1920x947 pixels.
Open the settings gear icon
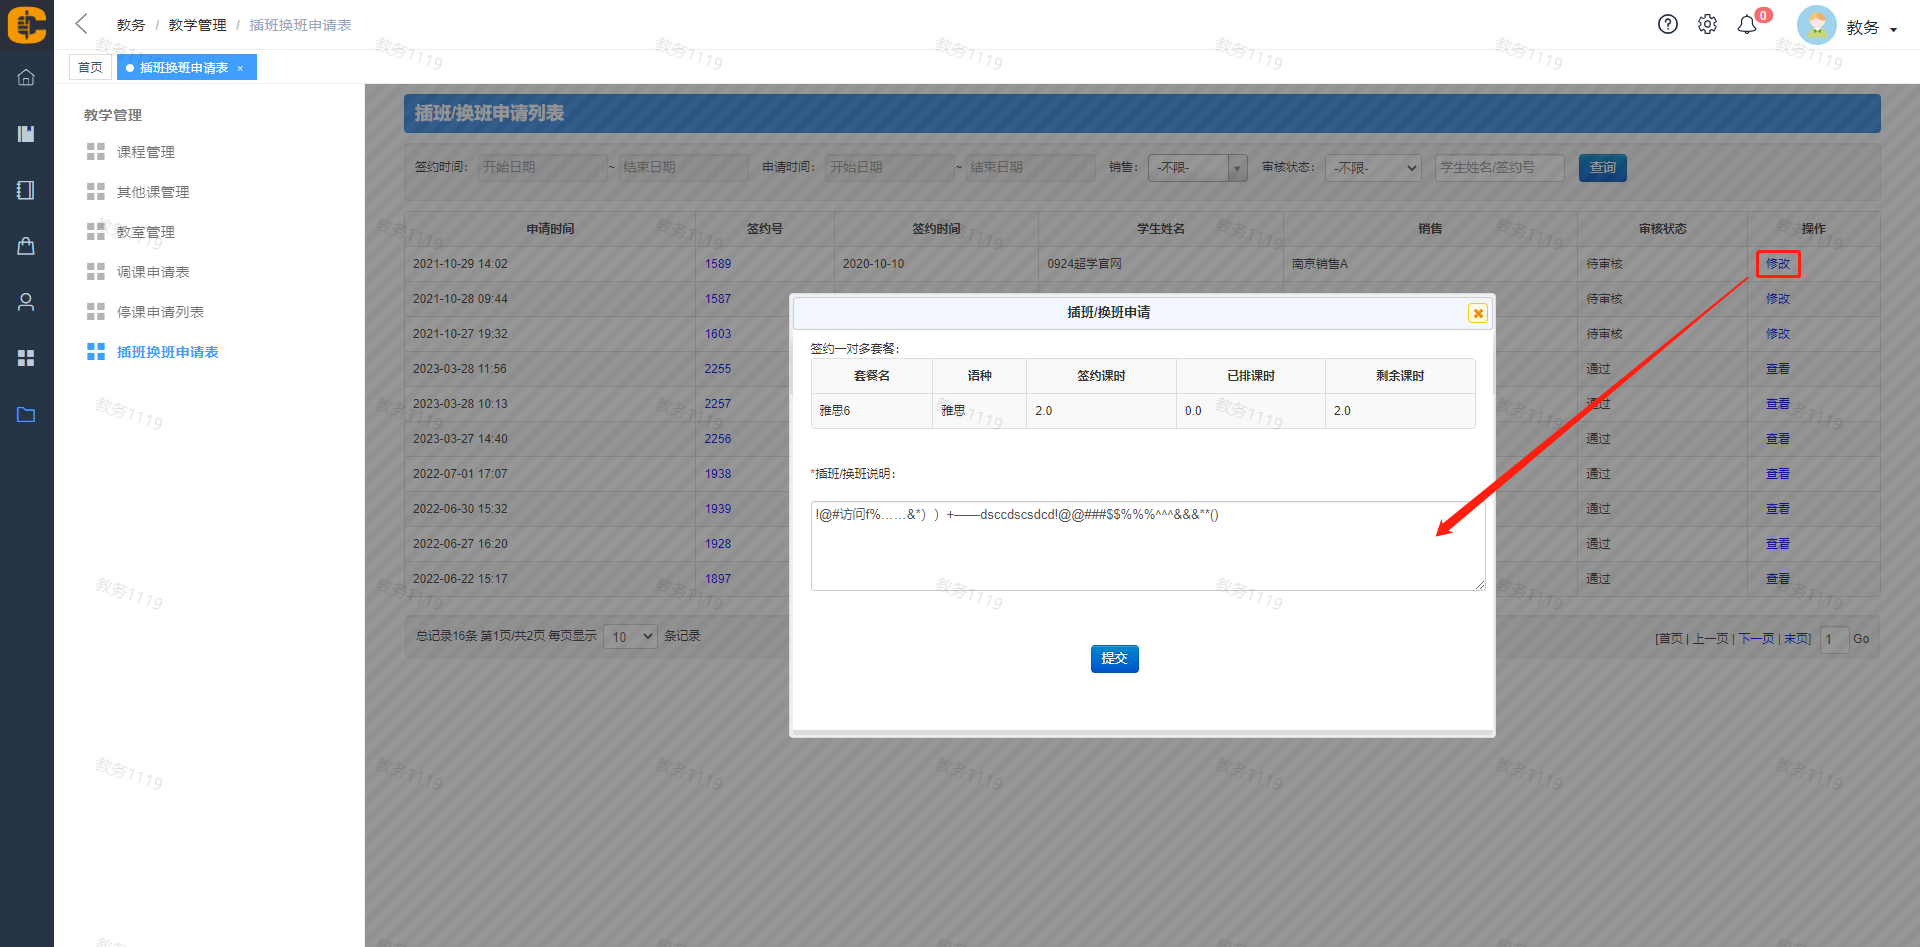1707,25
